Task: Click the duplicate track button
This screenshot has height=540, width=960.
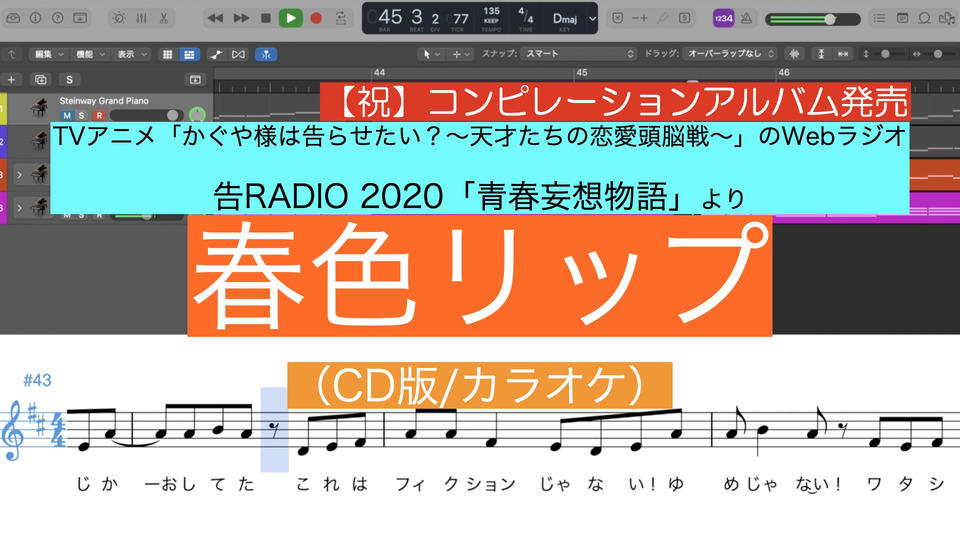Action: point(40,80)
